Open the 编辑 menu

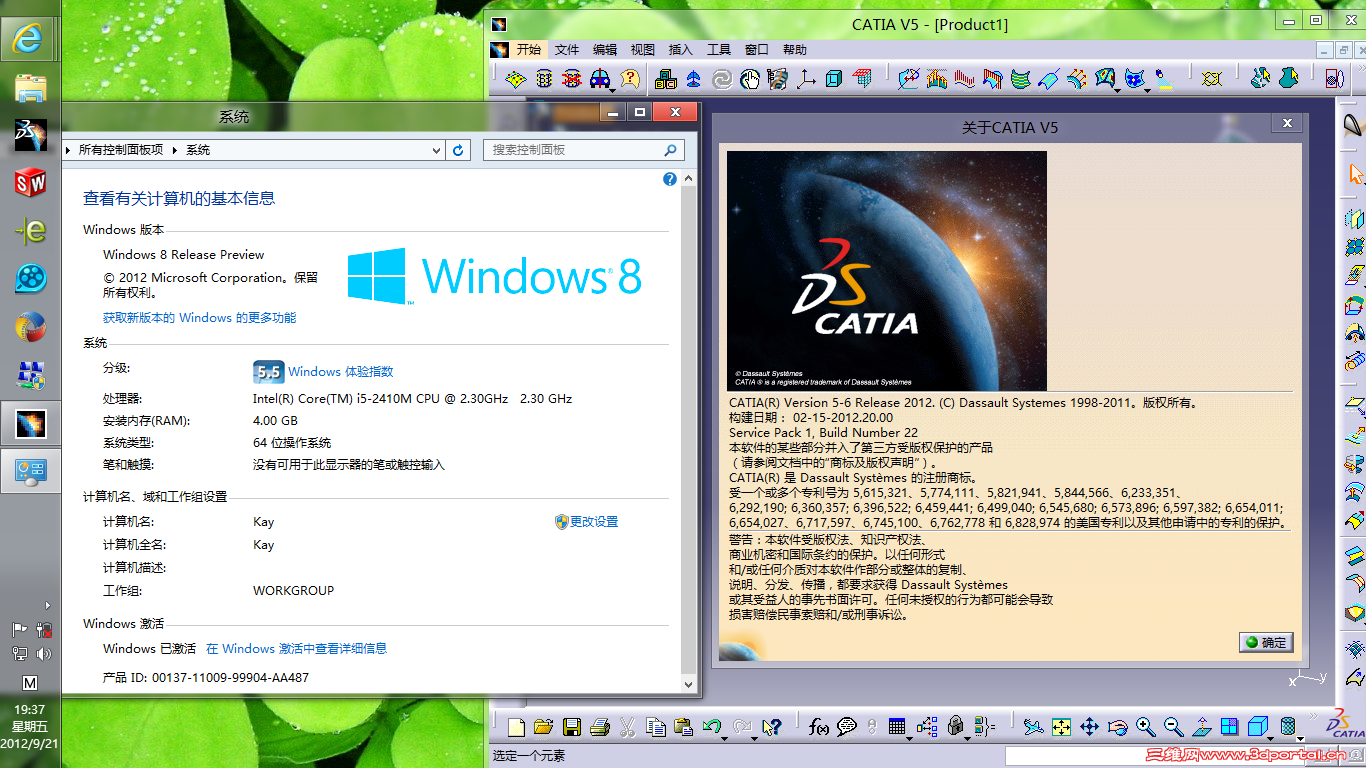(605, 50)
